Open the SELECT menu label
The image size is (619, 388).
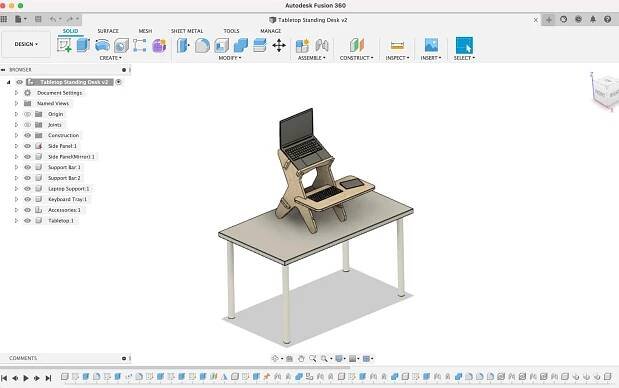464,58
